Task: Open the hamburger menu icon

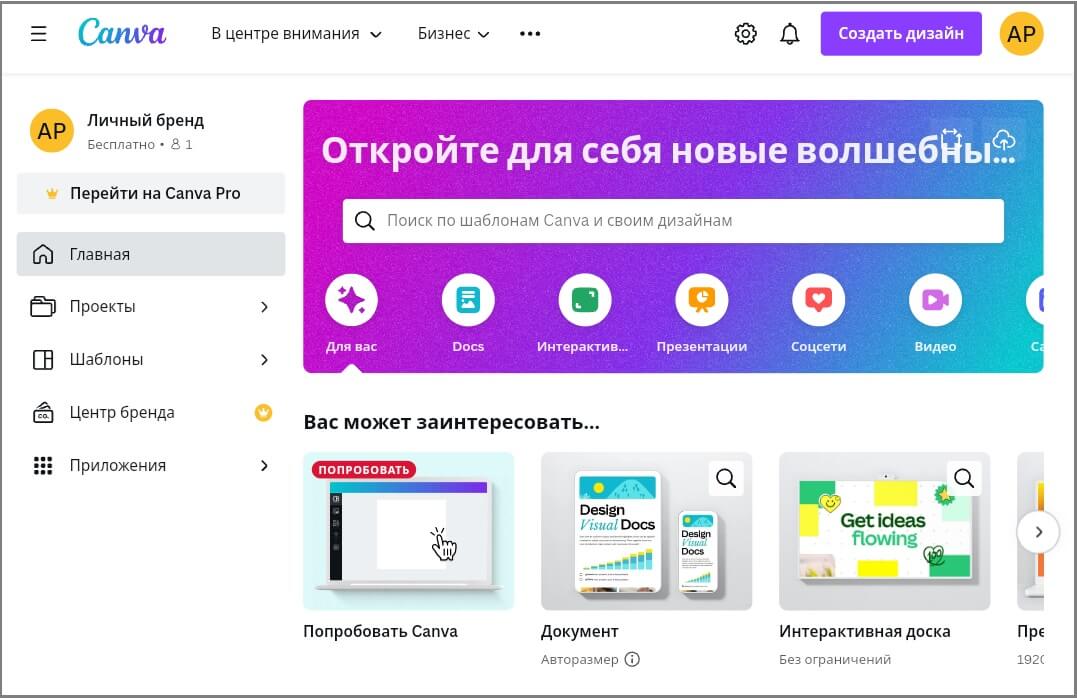Action: click(x=39, y=34)
